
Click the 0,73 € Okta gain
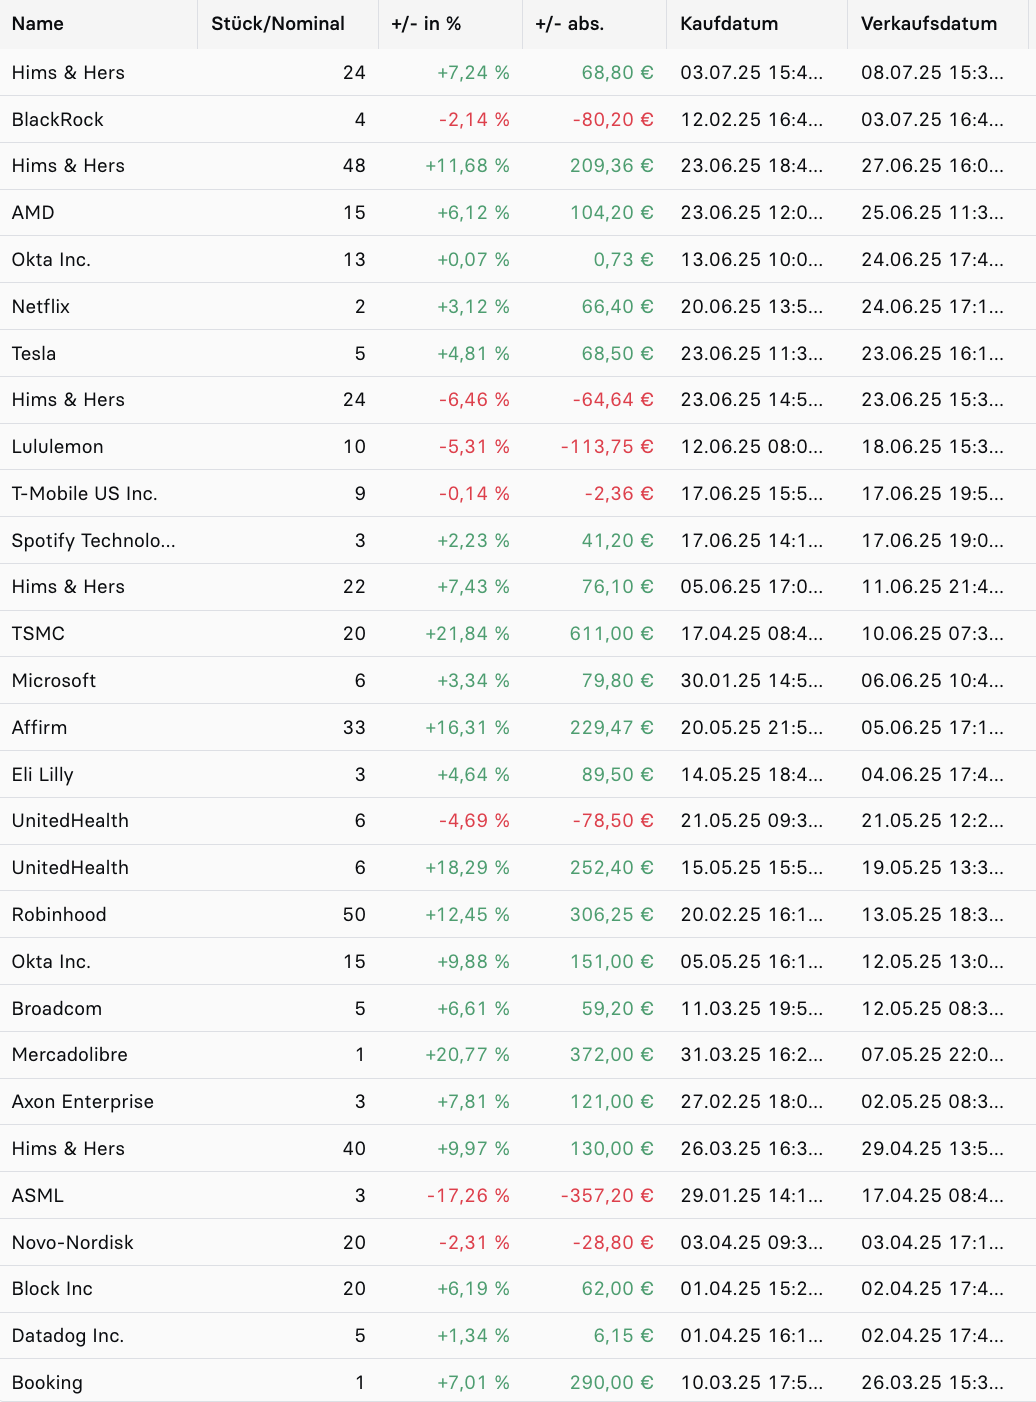(x=624, y=260)
